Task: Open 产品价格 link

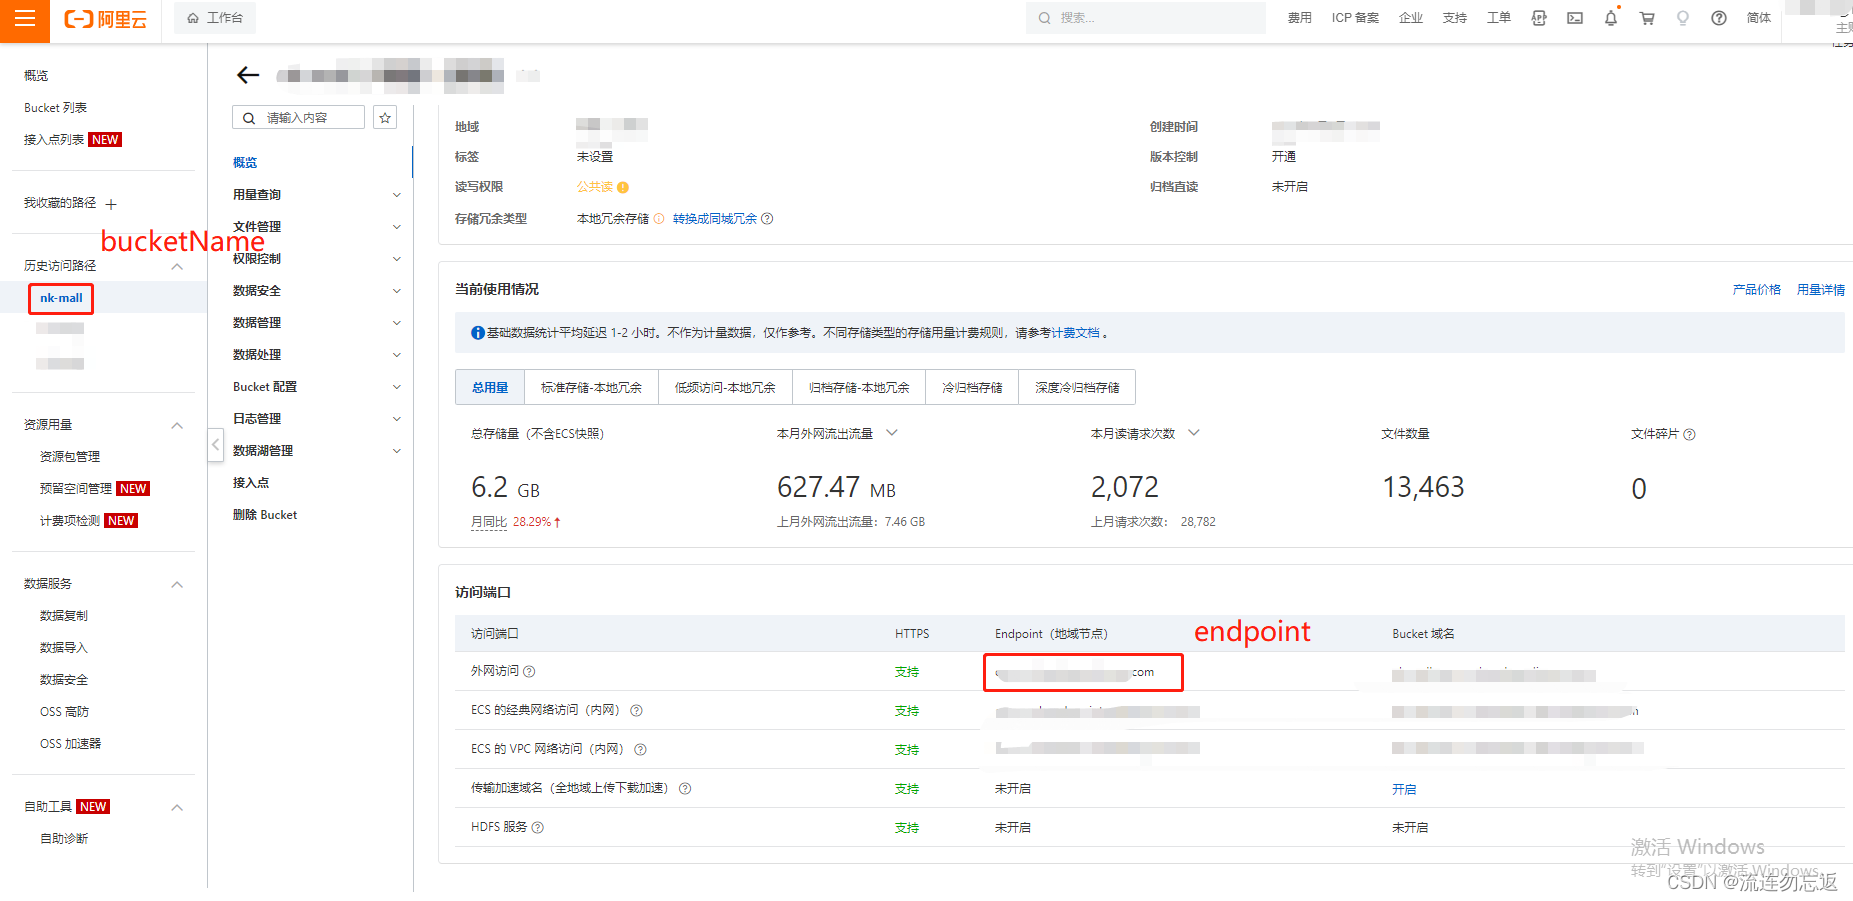Action: pos(1757,290)
